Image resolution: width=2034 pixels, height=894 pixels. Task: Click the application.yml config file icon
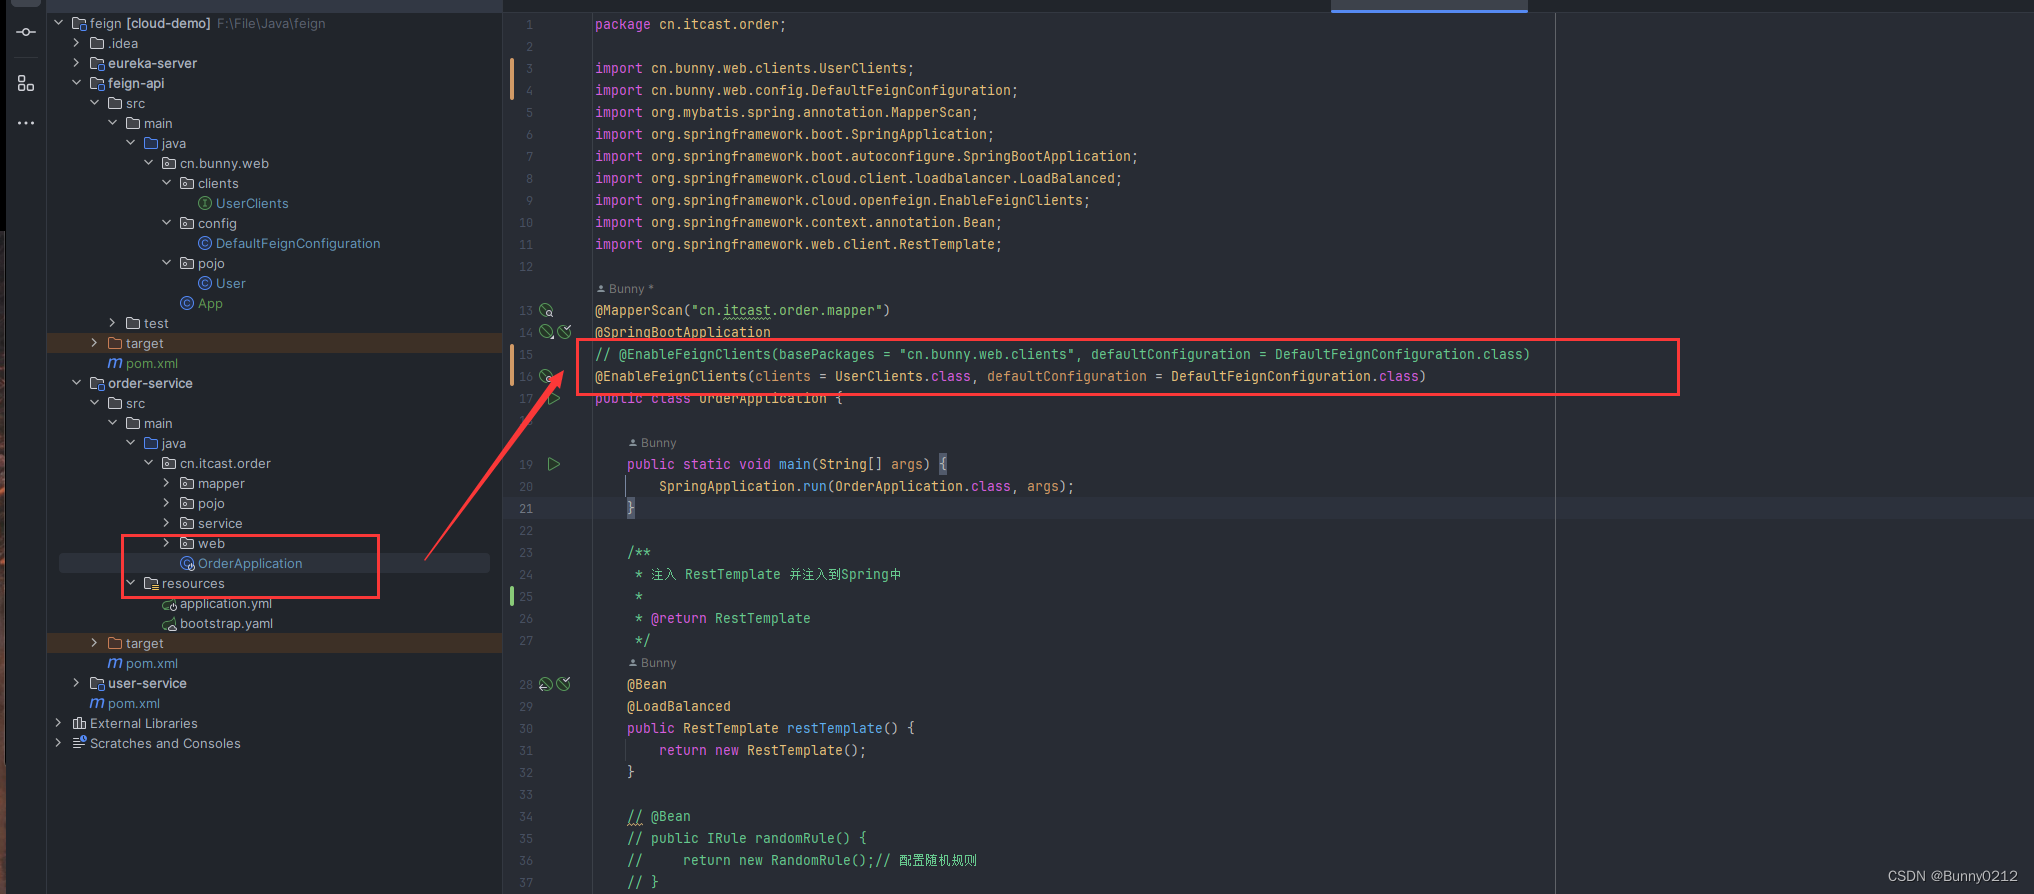pos(169,604)
